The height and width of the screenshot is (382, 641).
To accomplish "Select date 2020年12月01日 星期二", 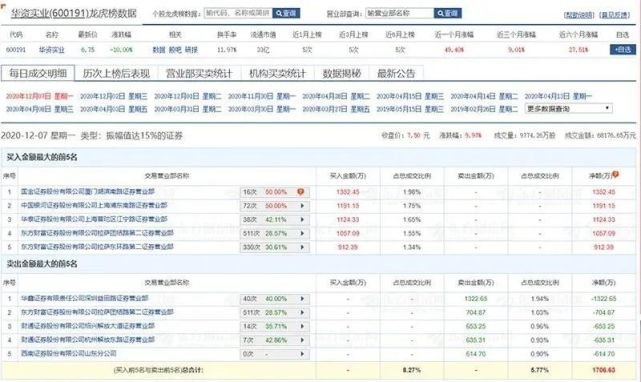I will (x=188, y=96).
